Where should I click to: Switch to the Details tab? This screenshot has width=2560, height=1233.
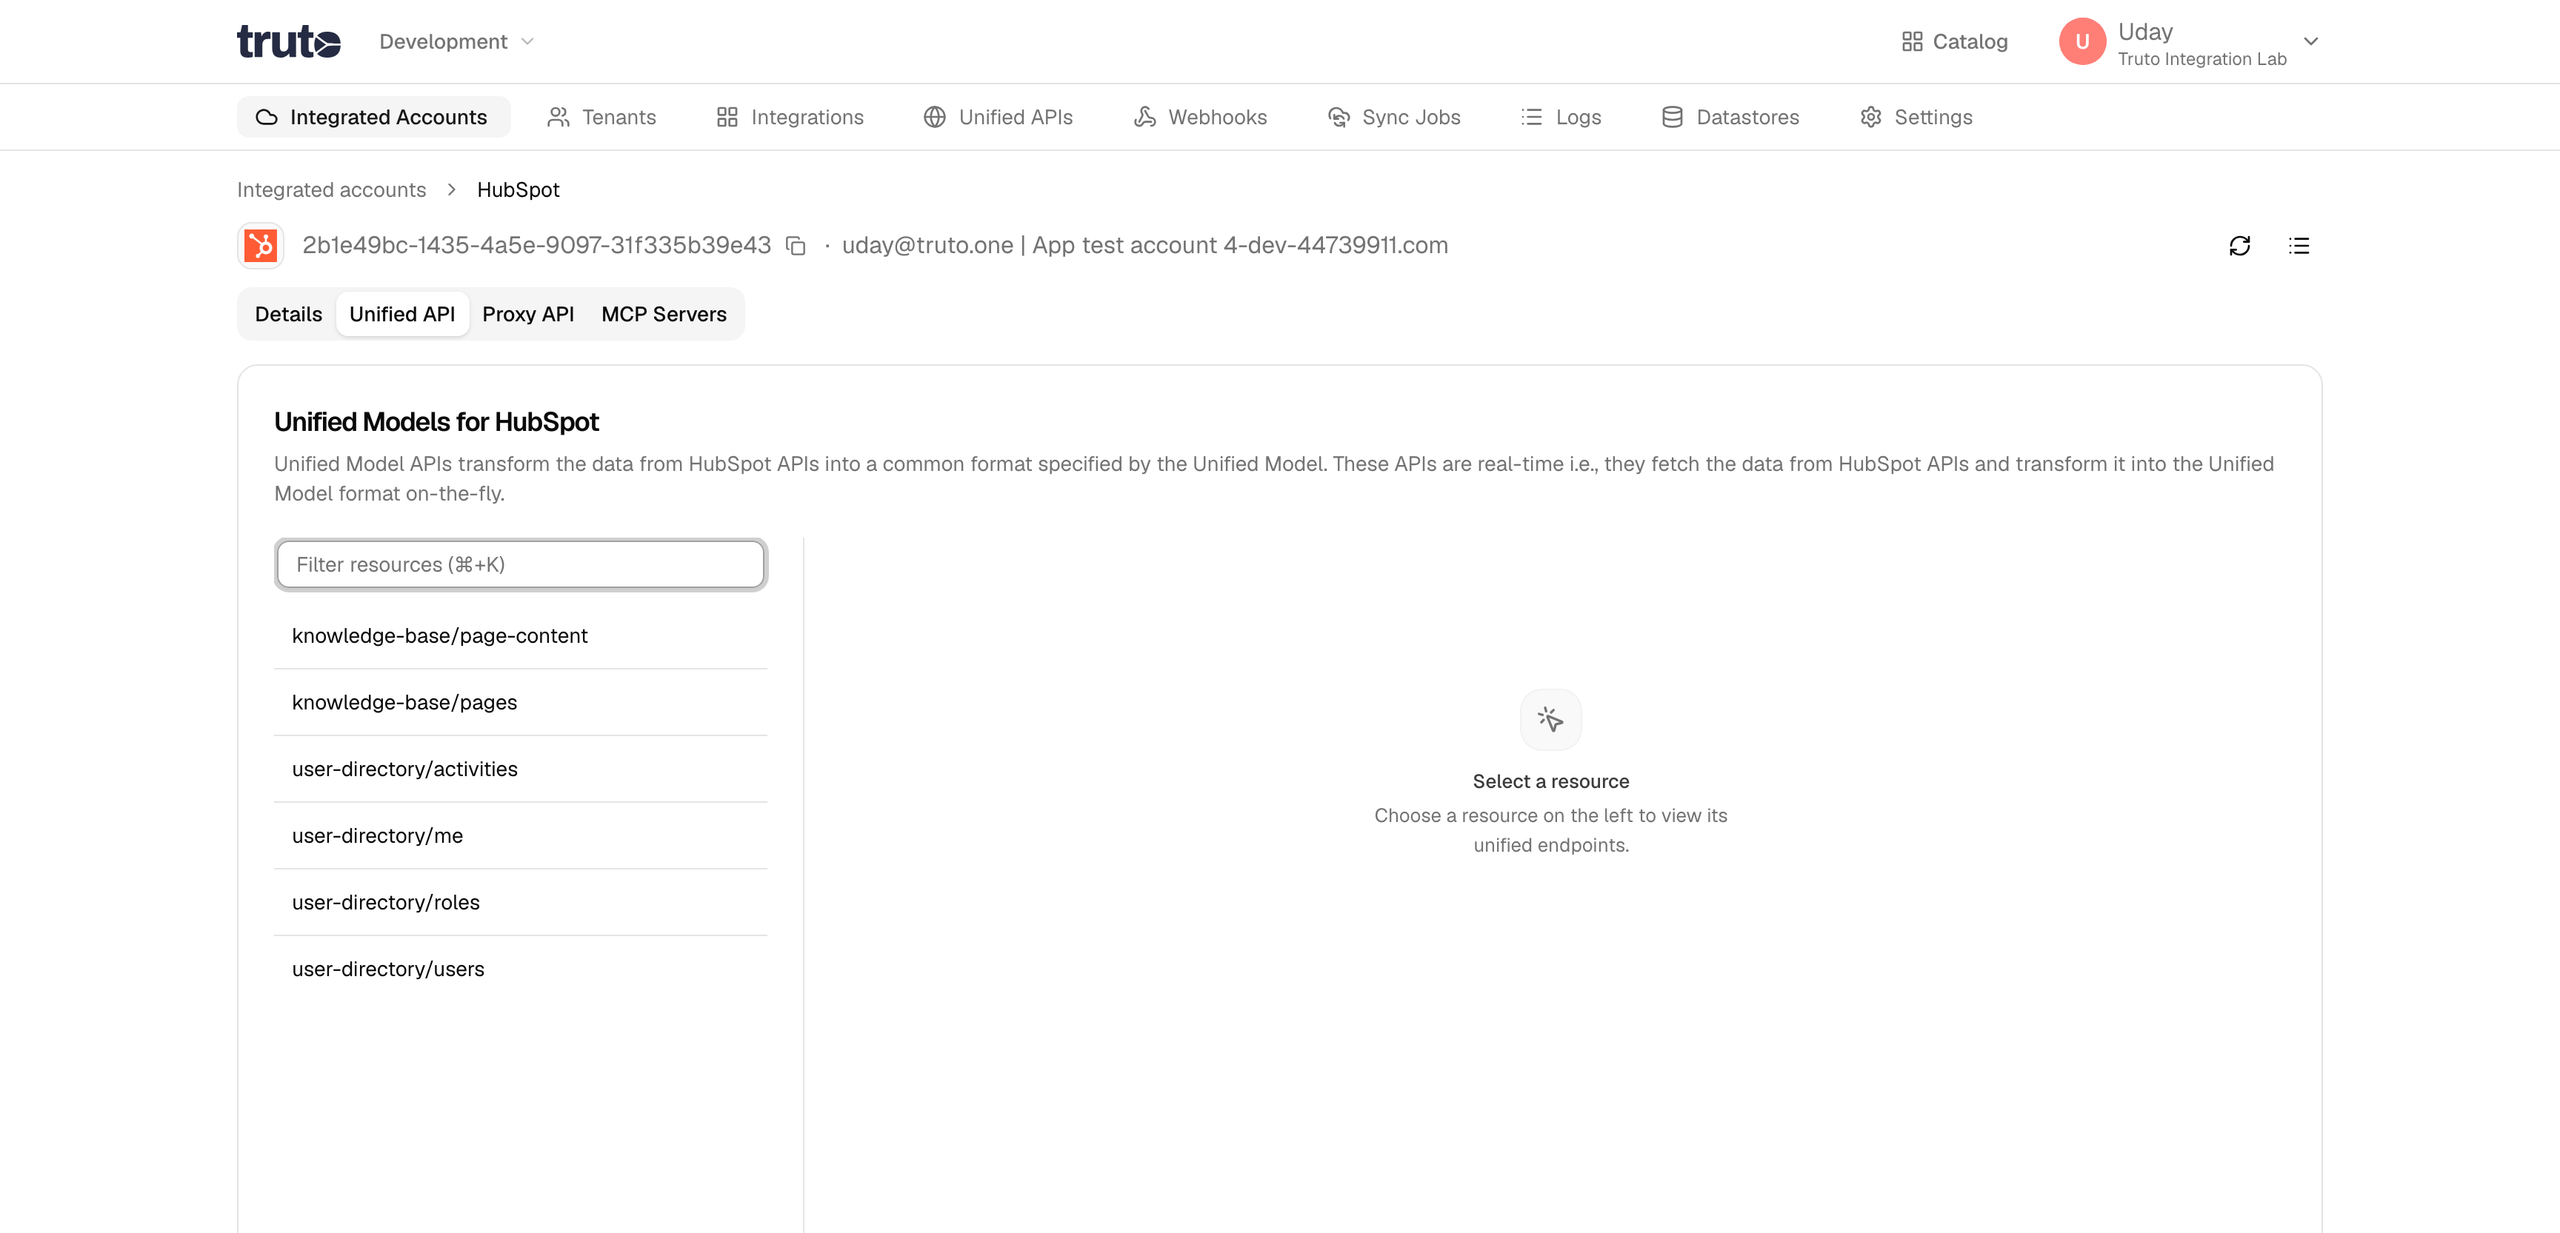288,314
